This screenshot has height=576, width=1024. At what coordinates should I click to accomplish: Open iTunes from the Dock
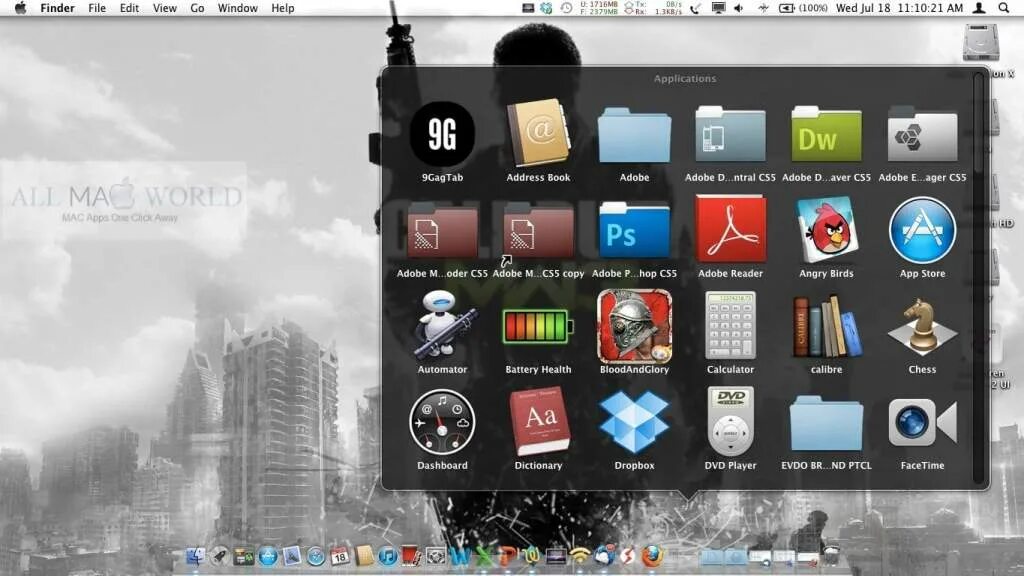click(387, 556)
